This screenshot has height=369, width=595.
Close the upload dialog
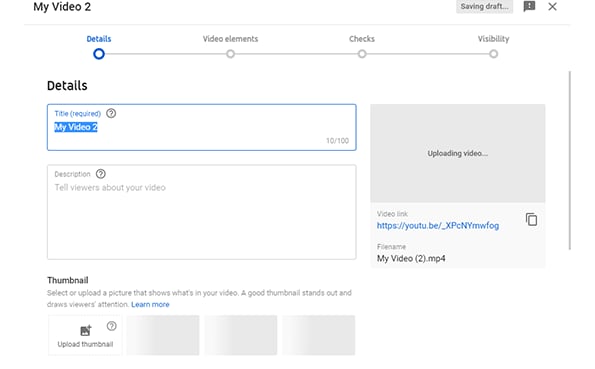552,6
